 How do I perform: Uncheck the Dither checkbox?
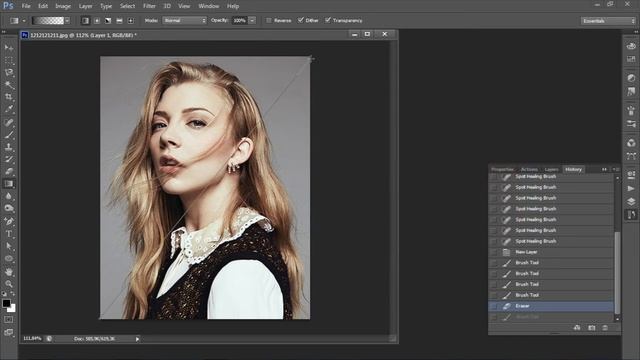(301, 20)
